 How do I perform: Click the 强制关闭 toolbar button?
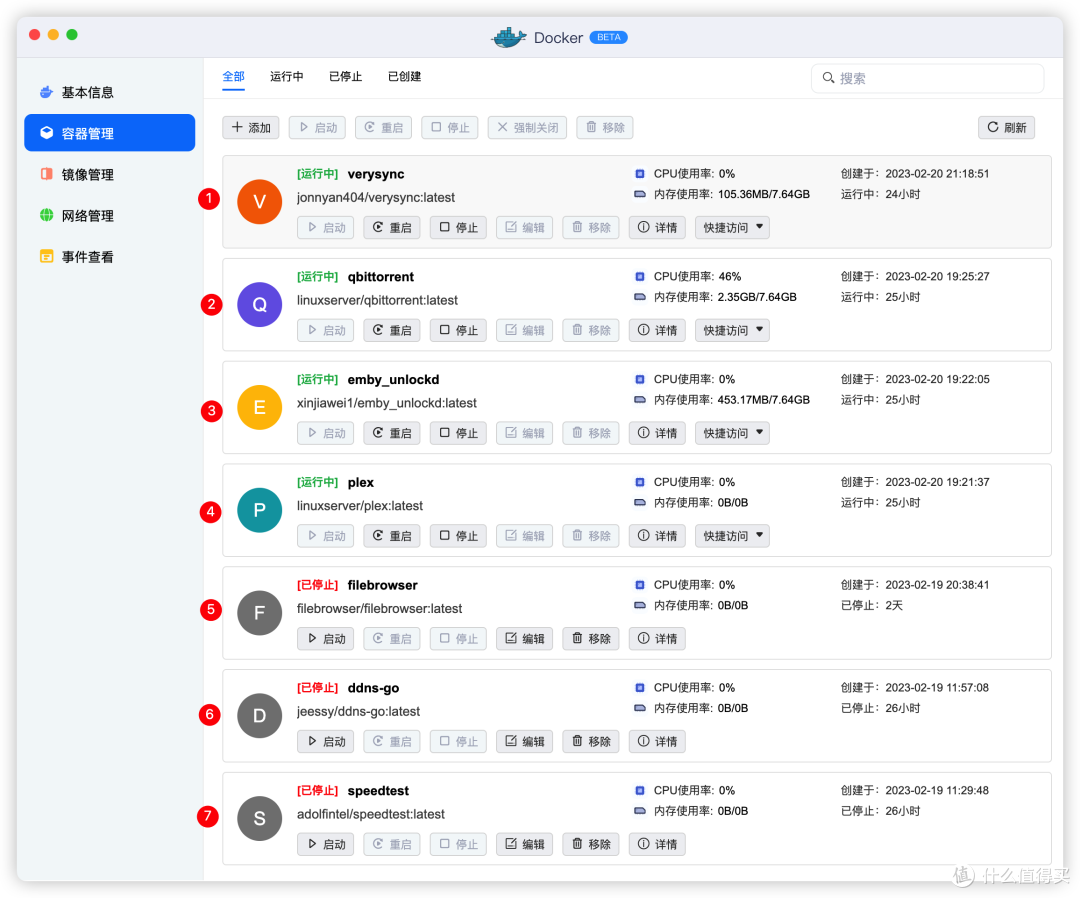click(528, 127)
